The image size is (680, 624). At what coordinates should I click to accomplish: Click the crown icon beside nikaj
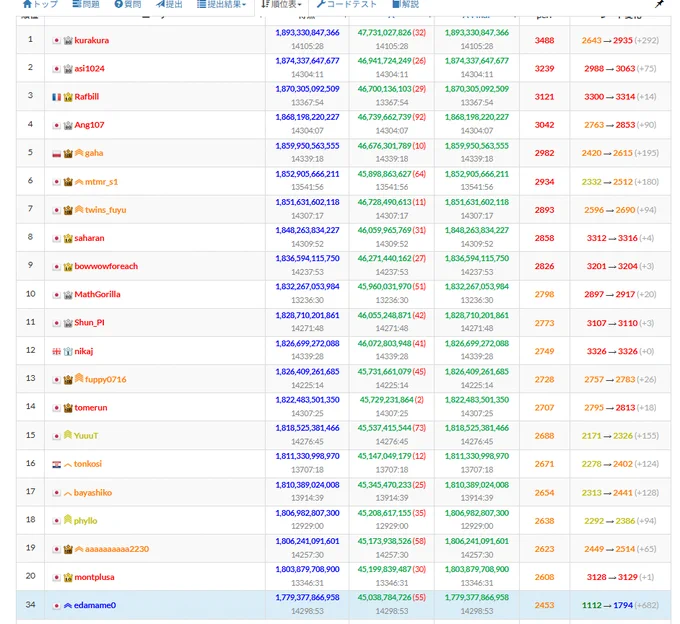[x=68, y=352]
